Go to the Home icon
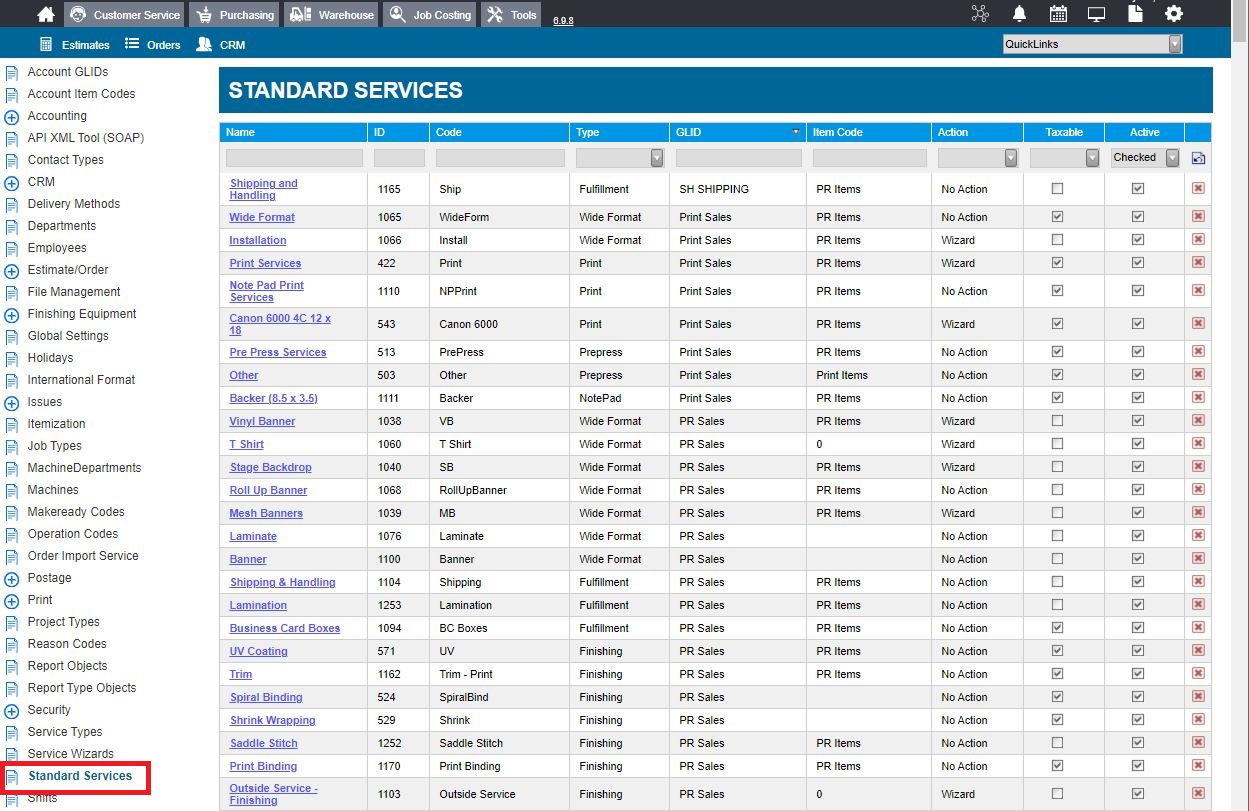Screen dimensions: 1249x811 tap(45, 14)
